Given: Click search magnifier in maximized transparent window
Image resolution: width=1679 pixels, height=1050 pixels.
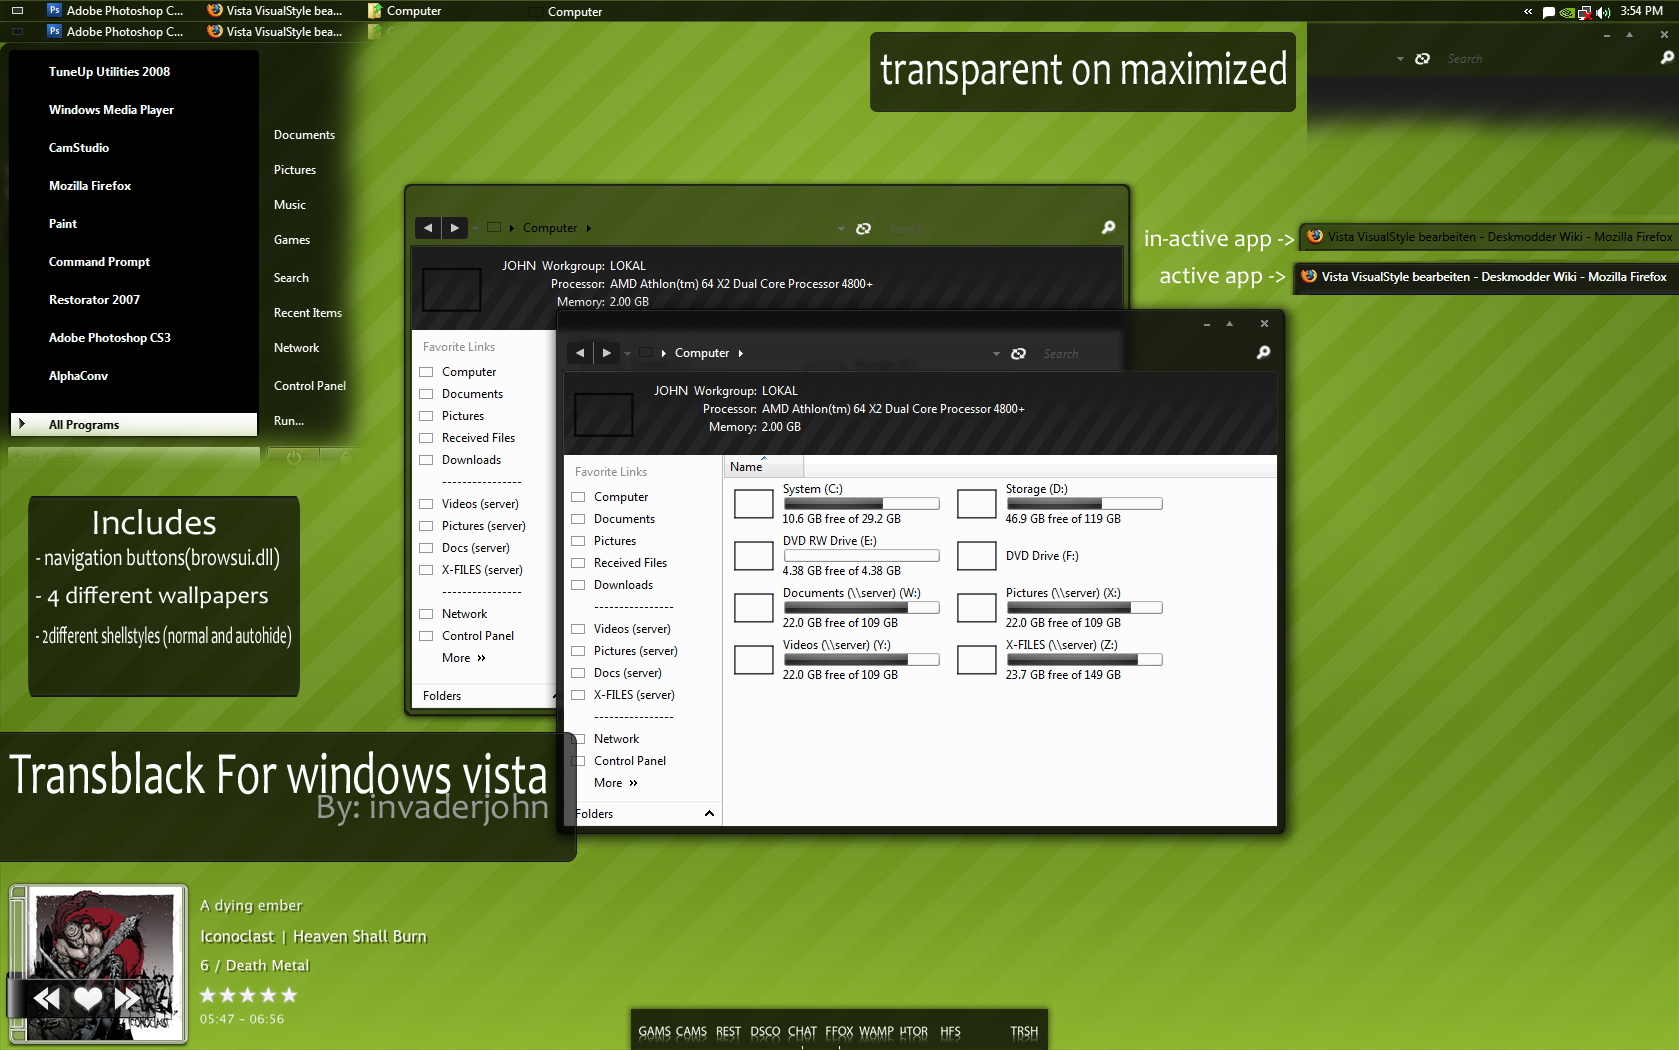Looking at the screenshot, I should pyautogui.click(x=1666, y=58).
